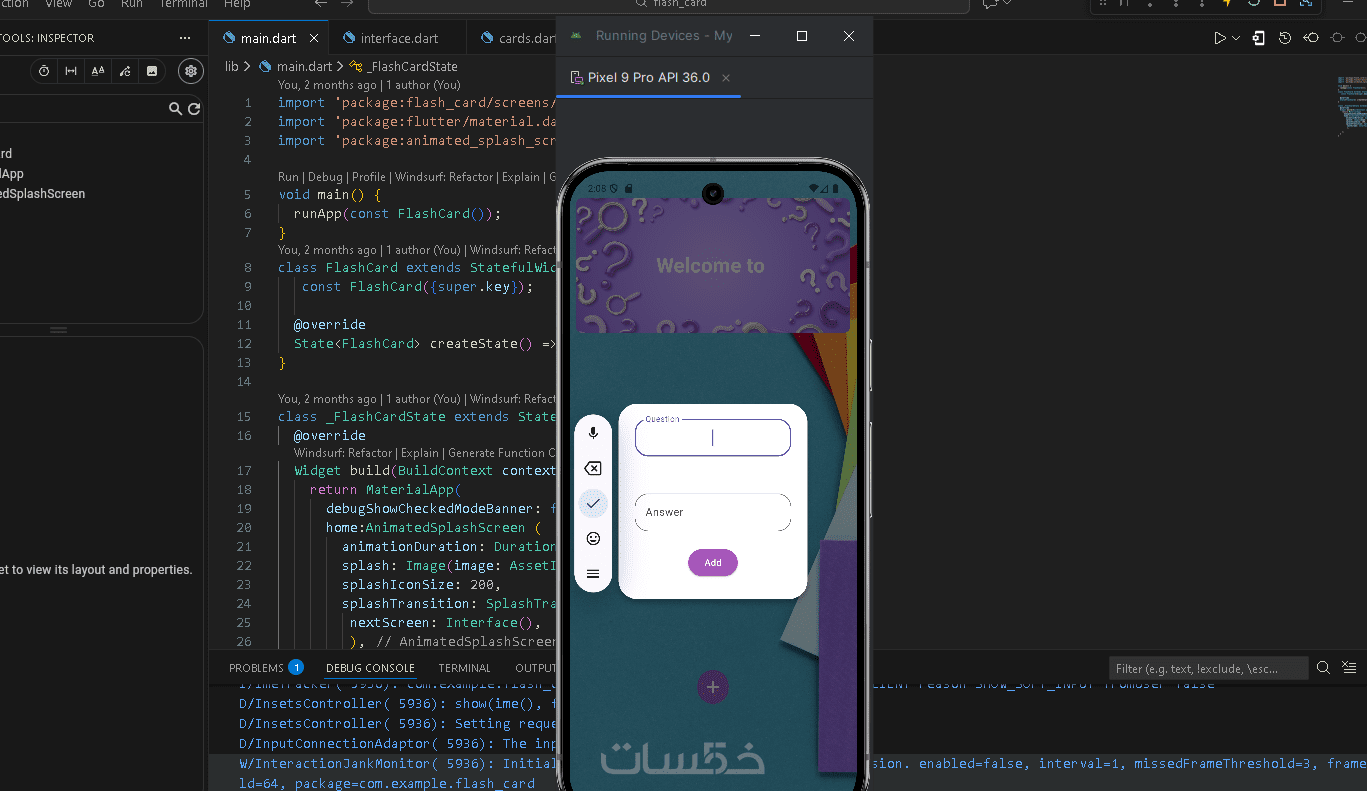Click the Profile code lens above main()
The image size is (1367, 791).
[371, 177]
